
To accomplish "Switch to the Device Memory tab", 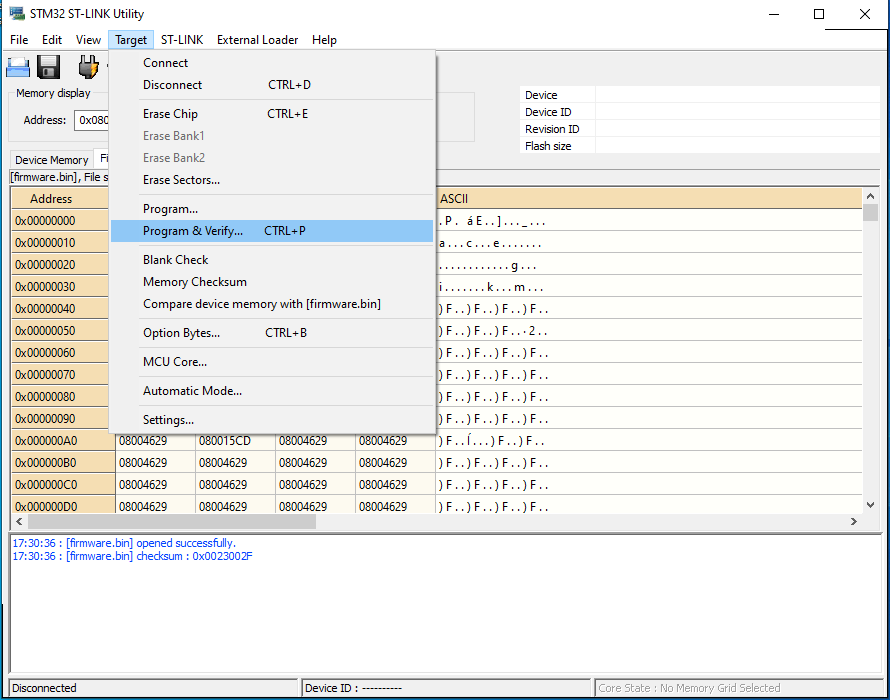I will 52,160.
